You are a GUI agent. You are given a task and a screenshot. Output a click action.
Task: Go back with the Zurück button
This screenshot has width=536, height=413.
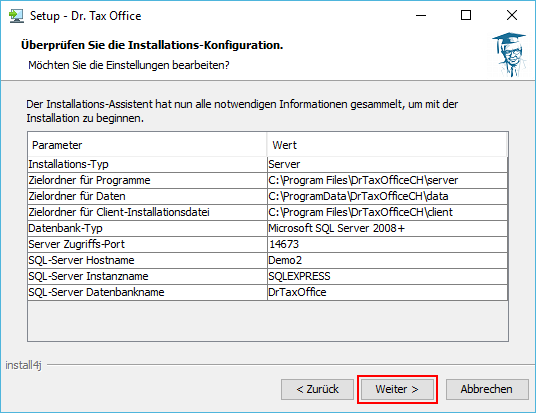(x=317, y=389)
